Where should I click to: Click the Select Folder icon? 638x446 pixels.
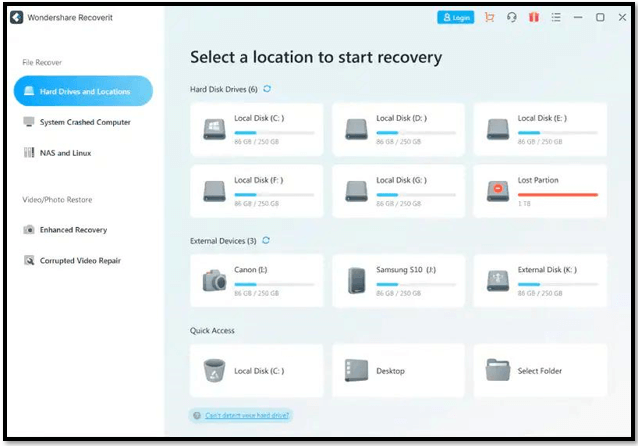pyautogui.click(x=498, y=370)
